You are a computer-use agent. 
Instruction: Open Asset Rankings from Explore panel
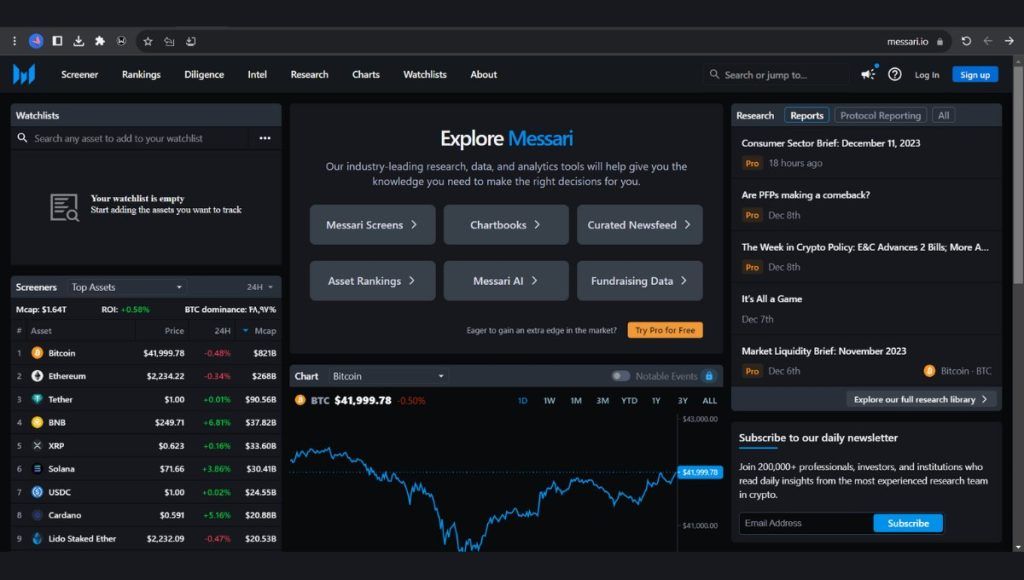pyautogui.click(x=372, y=281)
